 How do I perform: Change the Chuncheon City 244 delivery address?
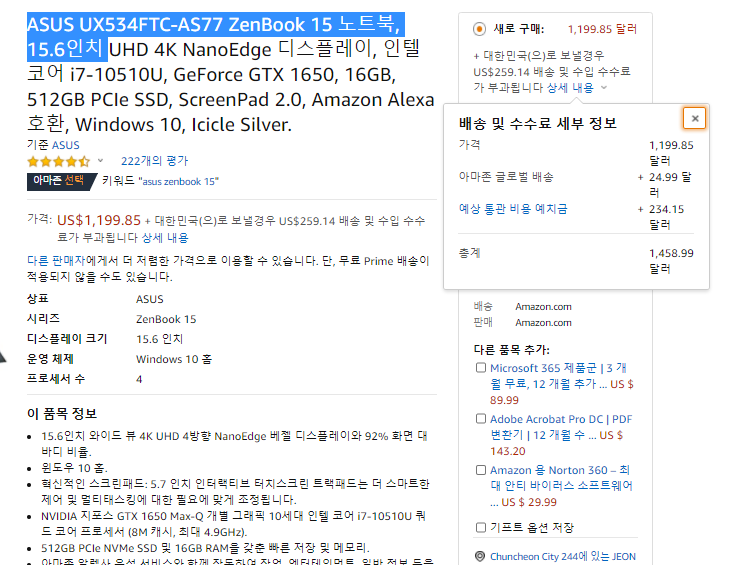coord(563,556)
